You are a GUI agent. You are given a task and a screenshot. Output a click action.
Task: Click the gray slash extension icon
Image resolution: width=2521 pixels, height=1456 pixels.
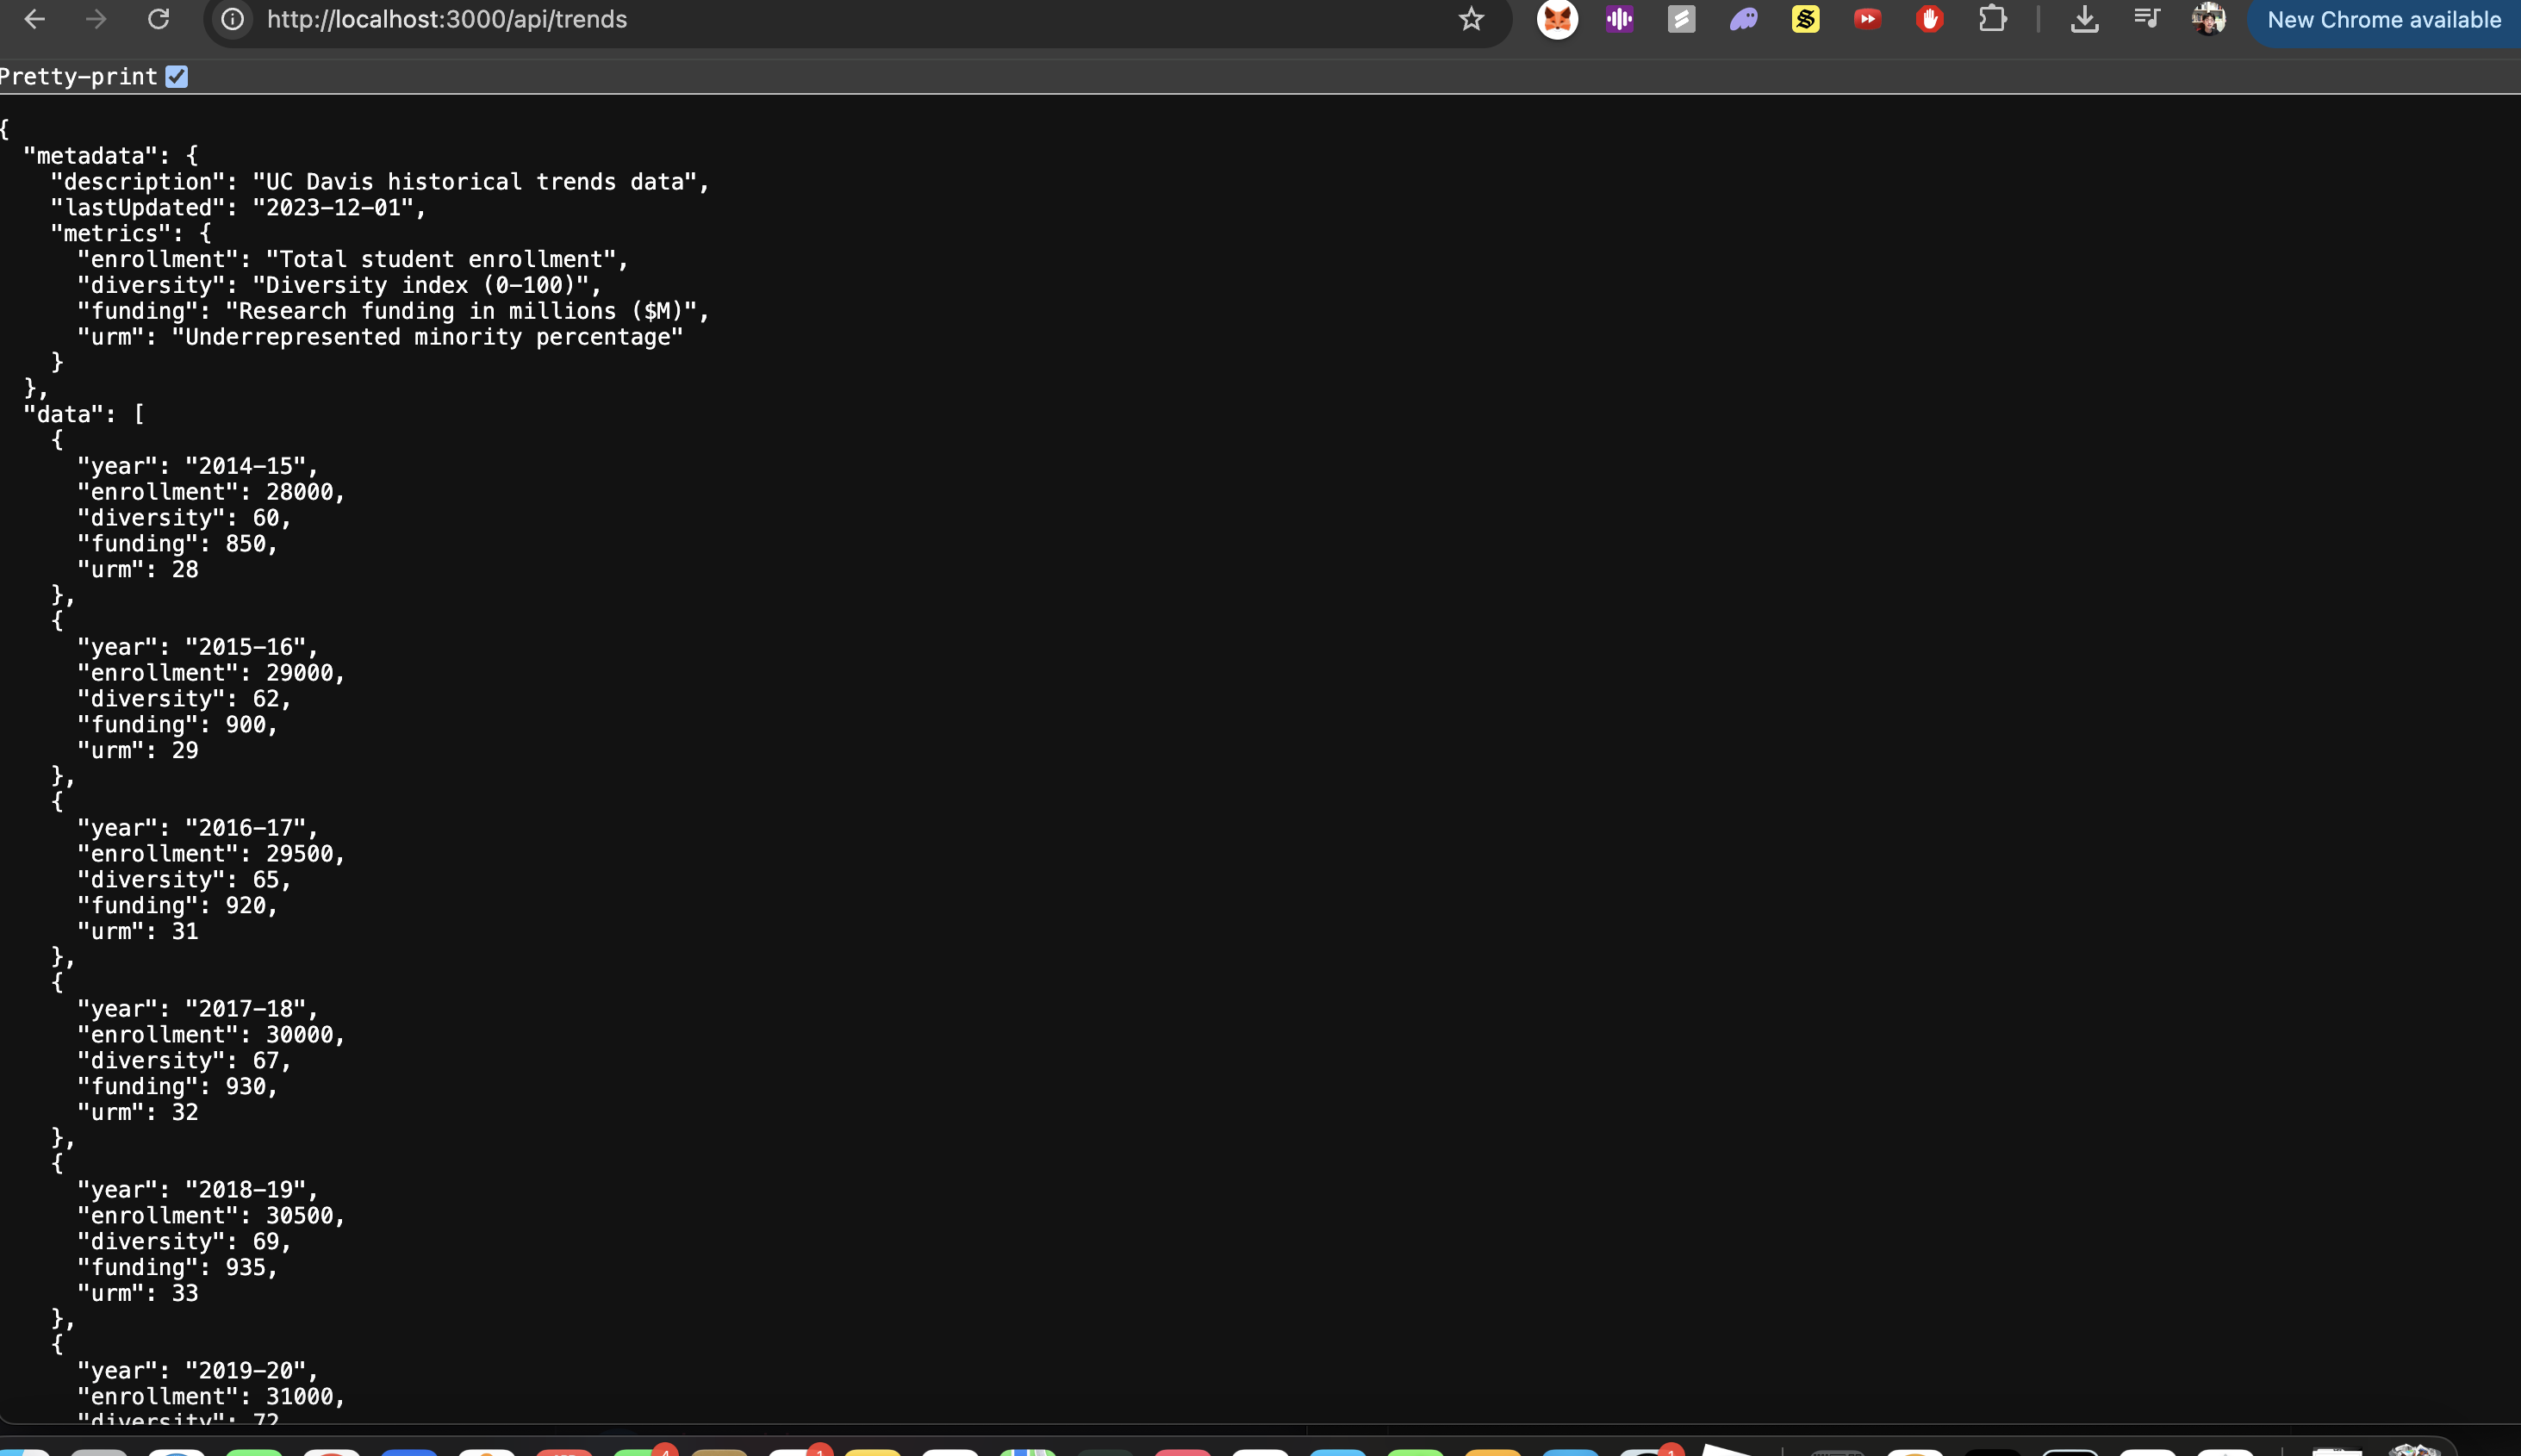pyautogui.click(x=1681, y=19)
